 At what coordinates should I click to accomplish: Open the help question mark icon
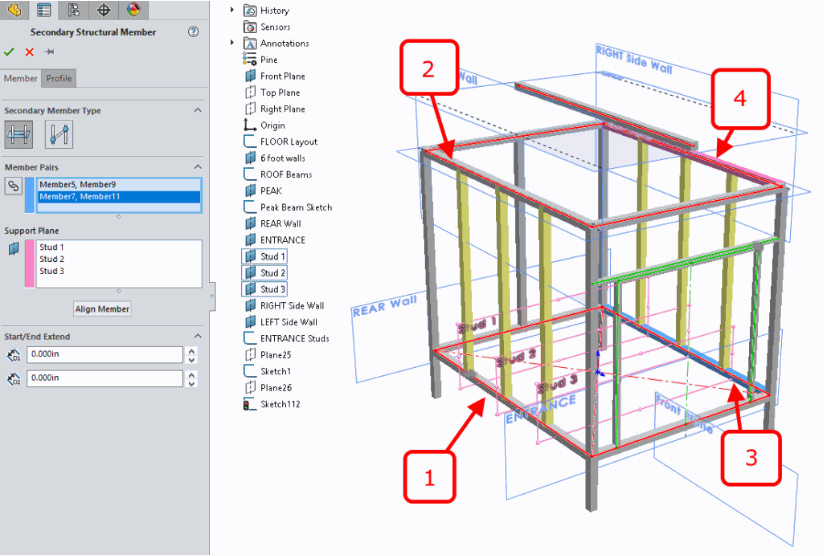pyautogui.click(x=193, y=32)
